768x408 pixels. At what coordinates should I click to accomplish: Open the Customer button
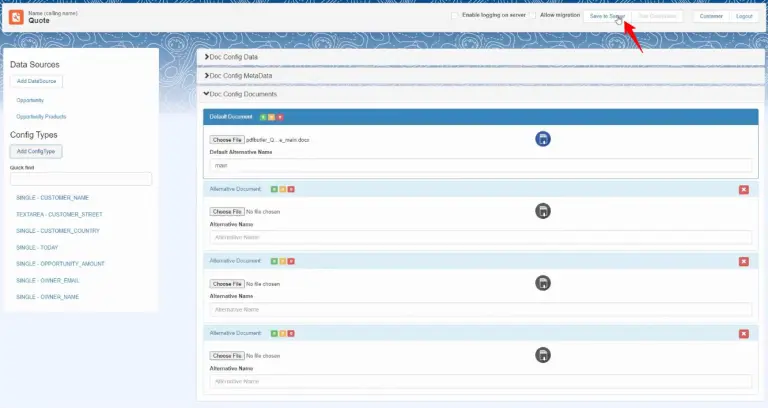[x=711, y=16]
